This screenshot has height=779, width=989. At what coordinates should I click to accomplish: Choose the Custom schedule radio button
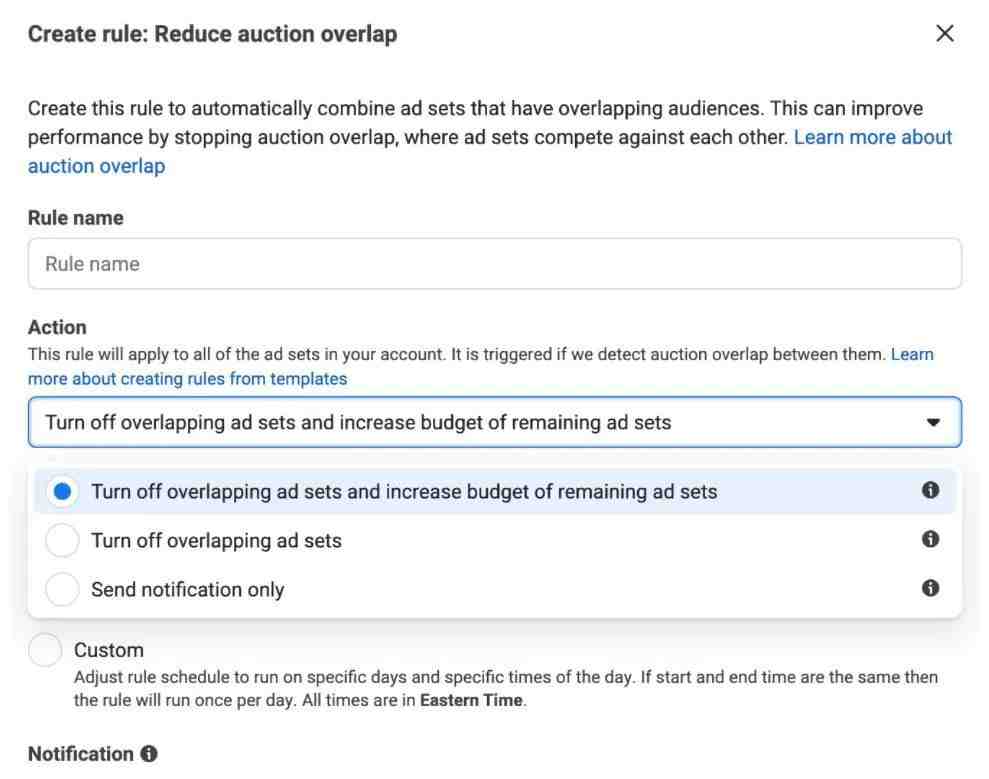tap(45, 650)
